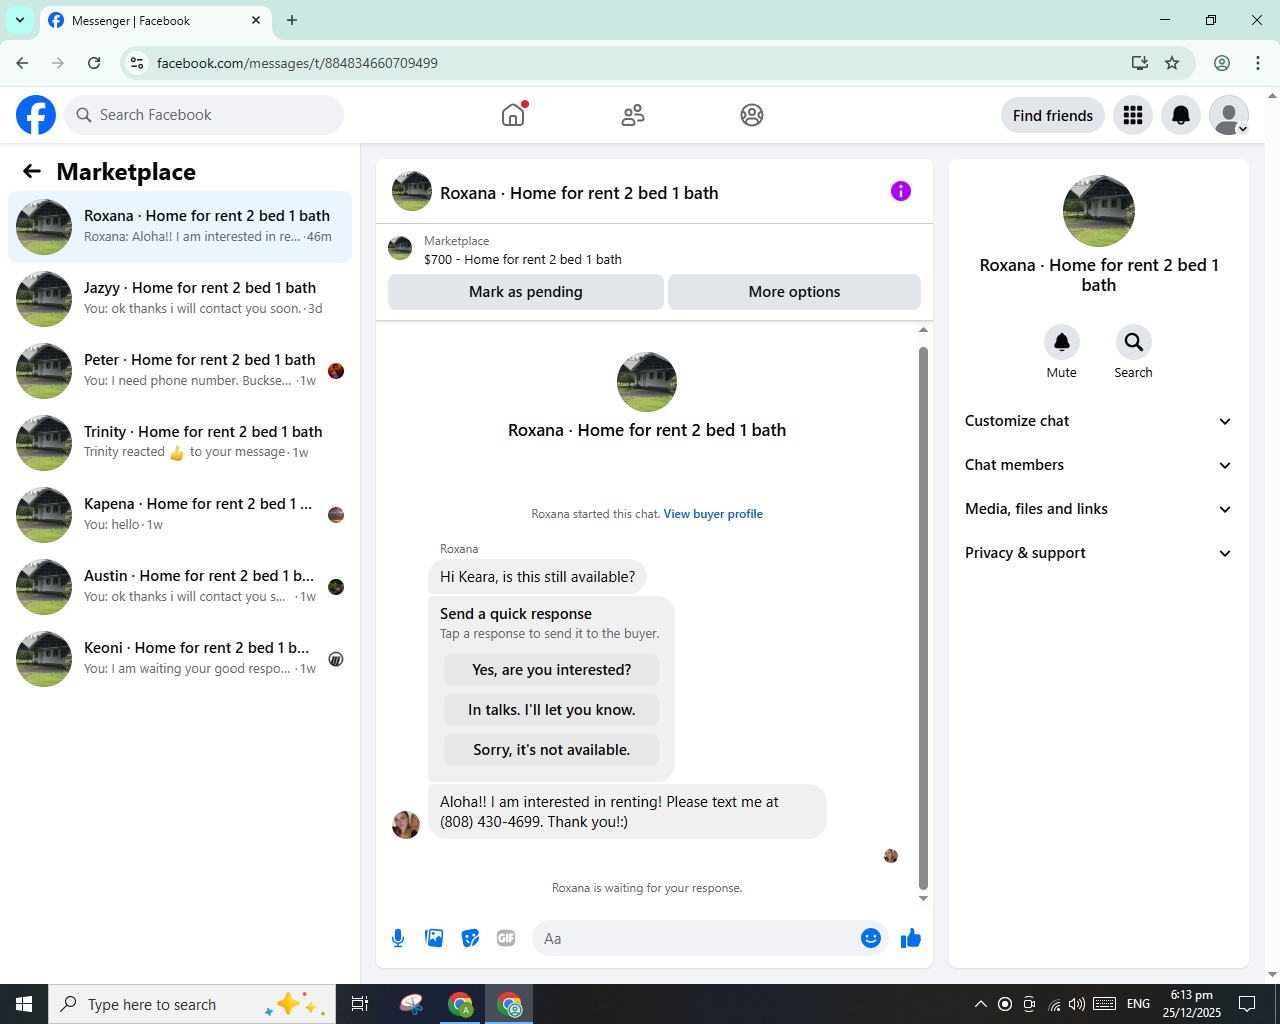Expand Privacy & support section
The height and width of the screenshot is (1024, 1280).
coord(1099,553)
